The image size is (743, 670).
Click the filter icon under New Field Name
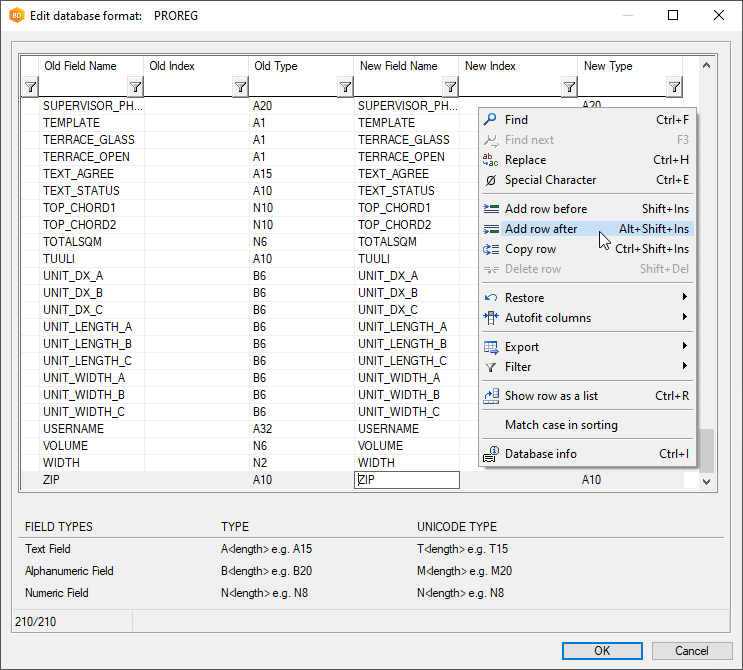(x=450, y=88)
